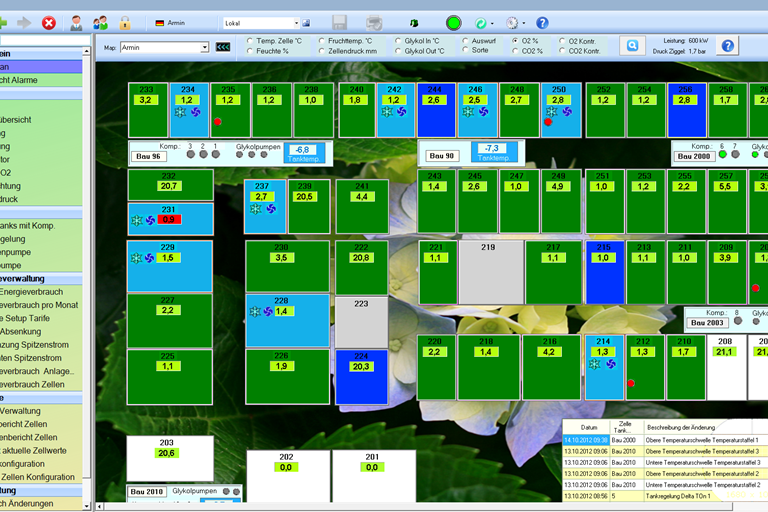Select the Auswurf radio button

pos(465,41)
